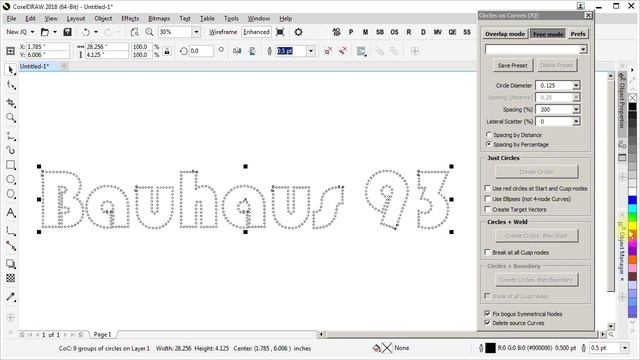Click the full-screen preview icon
640x360 pixels.
tap(280, 32)
